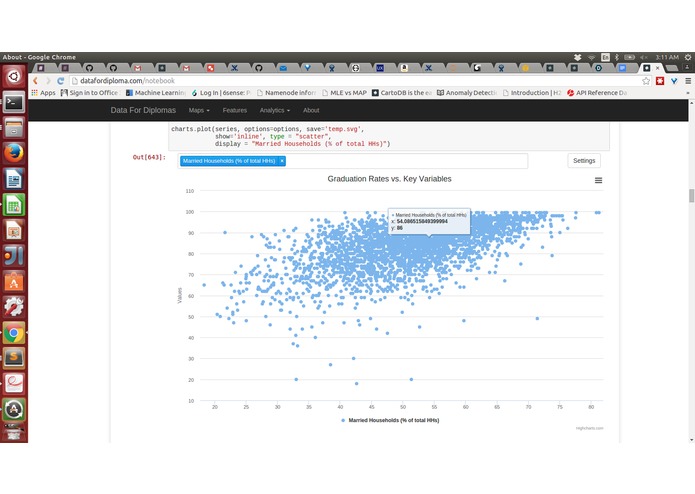The height and width of the screenshot is (494, 695).
Task: Open Sign in to Office bookmark
Action: coord(90,93)
